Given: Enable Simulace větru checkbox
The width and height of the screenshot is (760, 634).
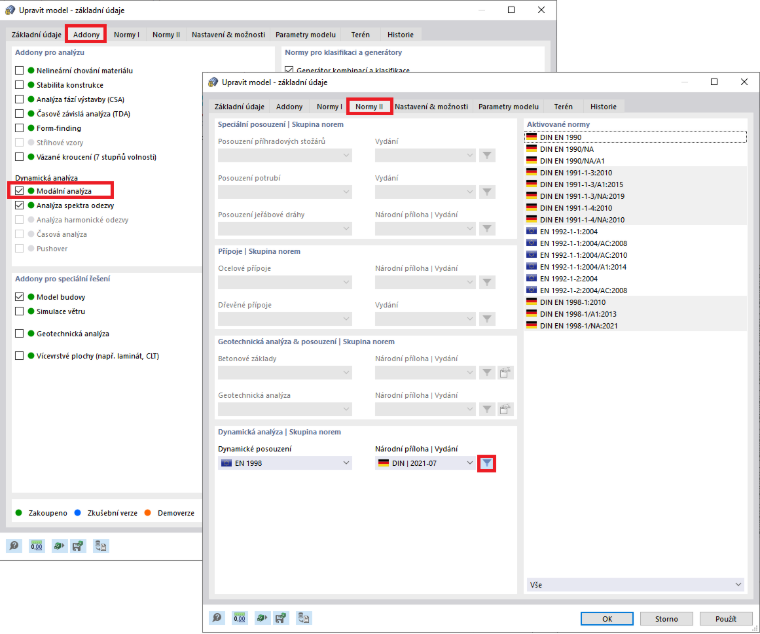Looking at the screenshot, I should (19, 311).
